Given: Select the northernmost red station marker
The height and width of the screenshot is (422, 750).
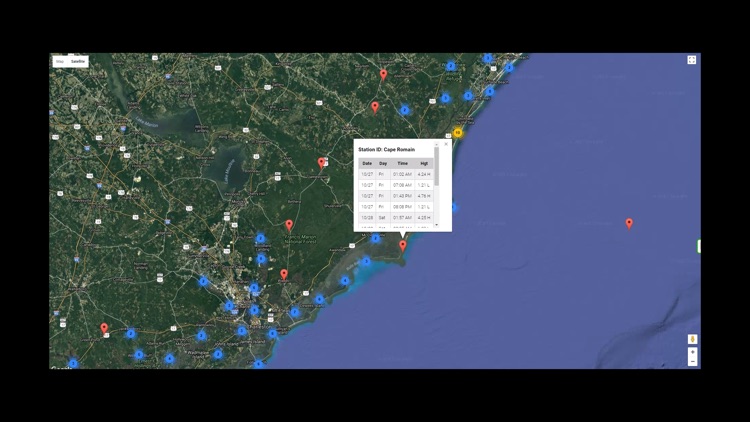Looking at the screenshot, I should click(383, 75).
